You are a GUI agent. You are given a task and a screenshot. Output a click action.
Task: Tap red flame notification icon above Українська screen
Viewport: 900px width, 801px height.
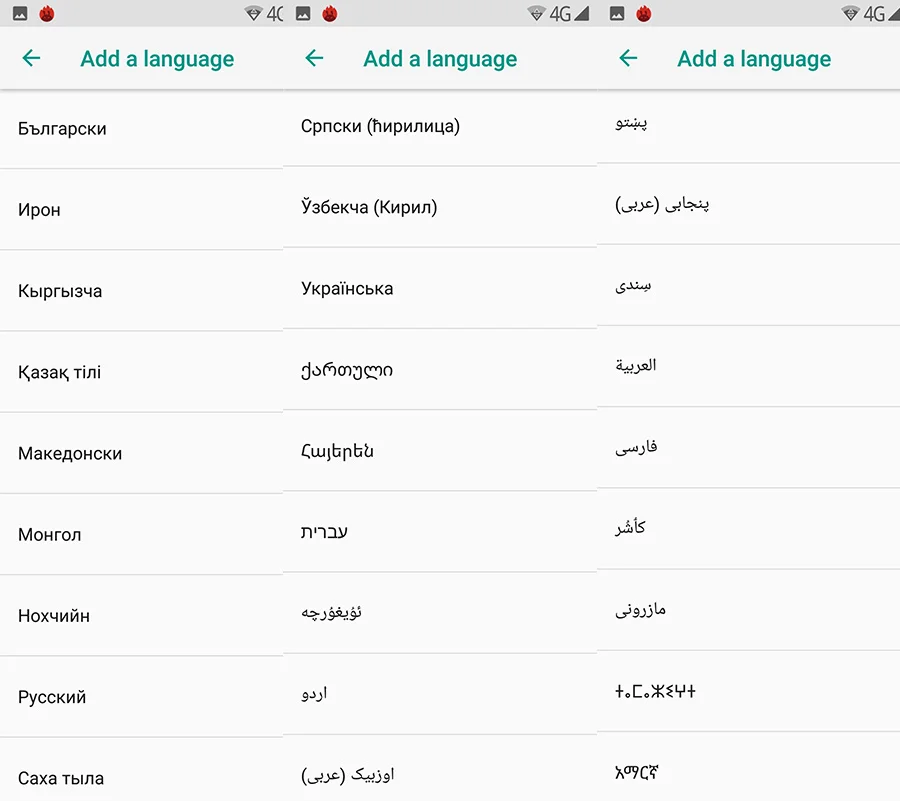click(x=329, y=14)
